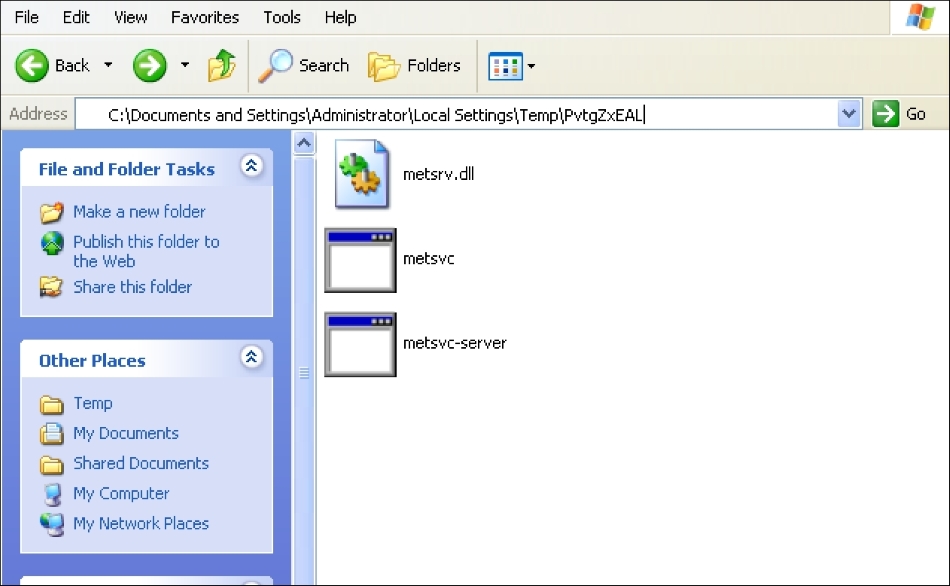Click the green Back arrow icon
Screen dimensions: 950x586
pos(32,65)
